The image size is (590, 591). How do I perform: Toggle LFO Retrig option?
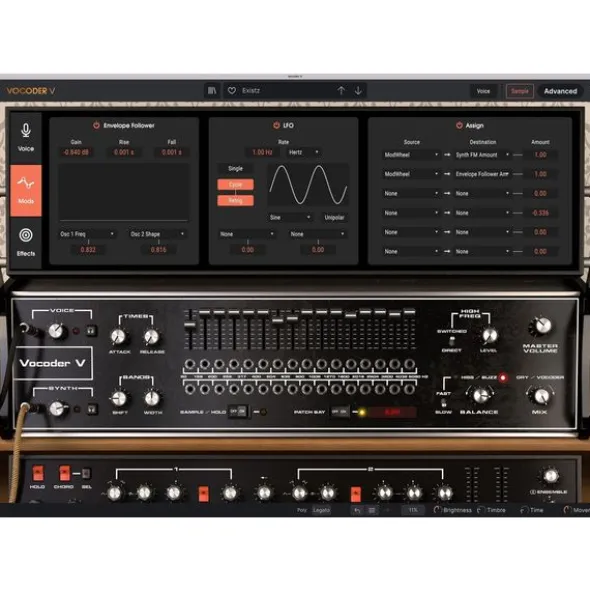235,201
